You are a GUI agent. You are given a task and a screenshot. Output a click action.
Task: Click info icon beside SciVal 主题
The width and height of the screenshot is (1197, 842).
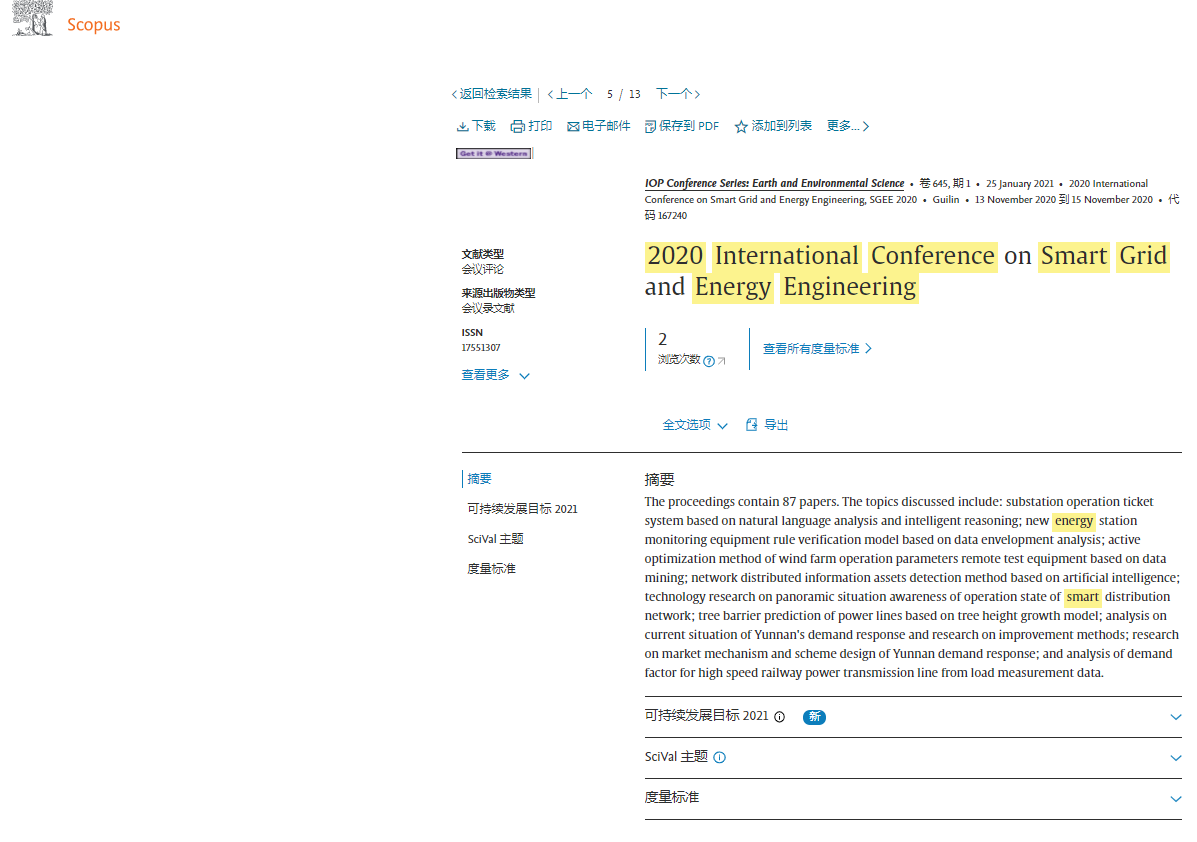click(x=719, y=757)
